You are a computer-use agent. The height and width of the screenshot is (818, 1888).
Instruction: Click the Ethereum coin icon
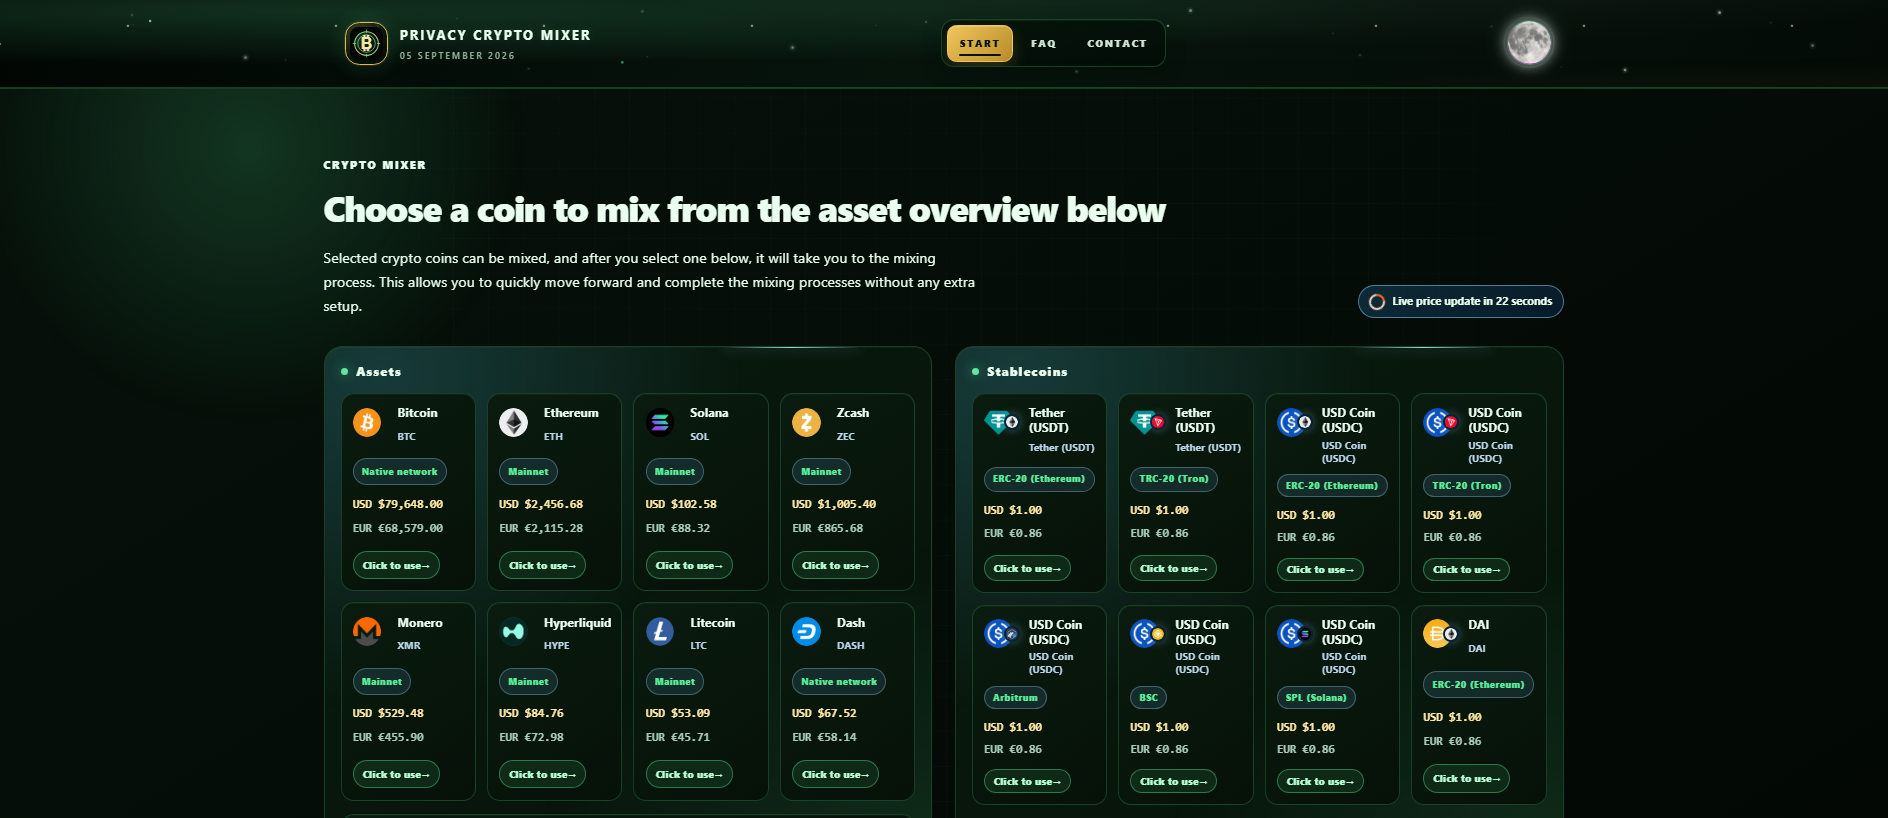(513, 422)
